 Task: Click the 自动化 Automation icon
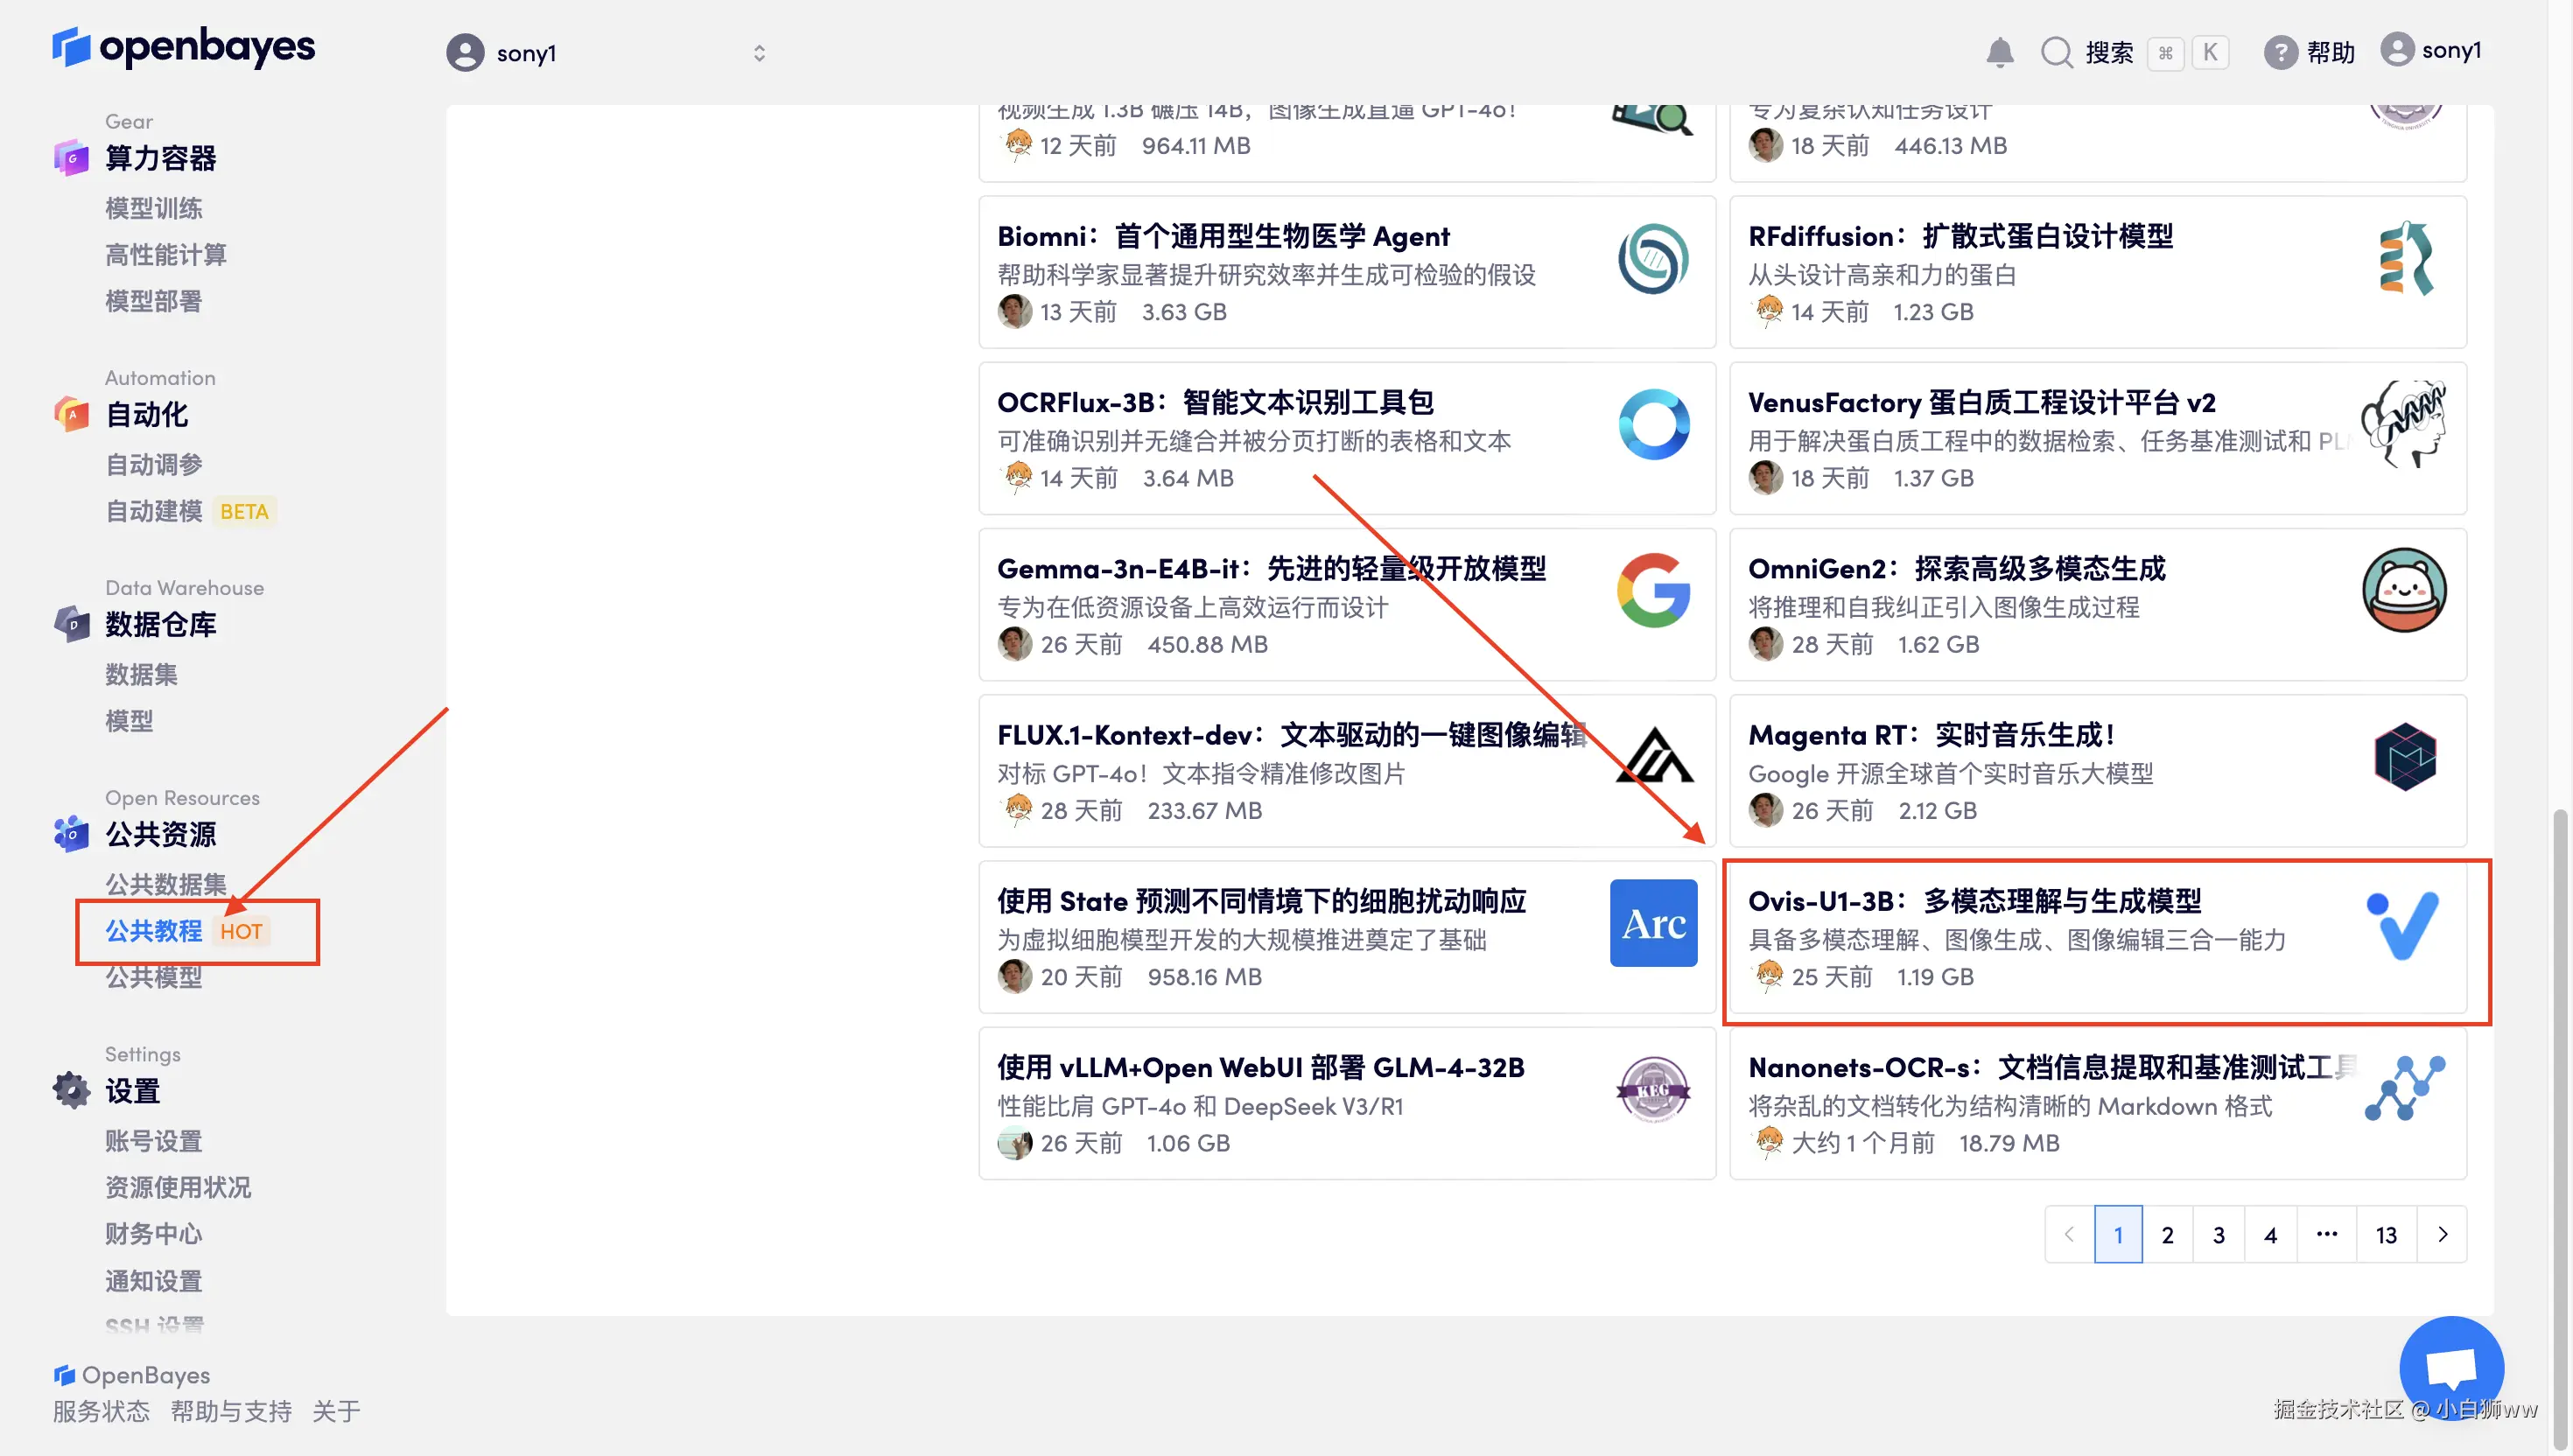pyautogui.click(x=71, y=414)
